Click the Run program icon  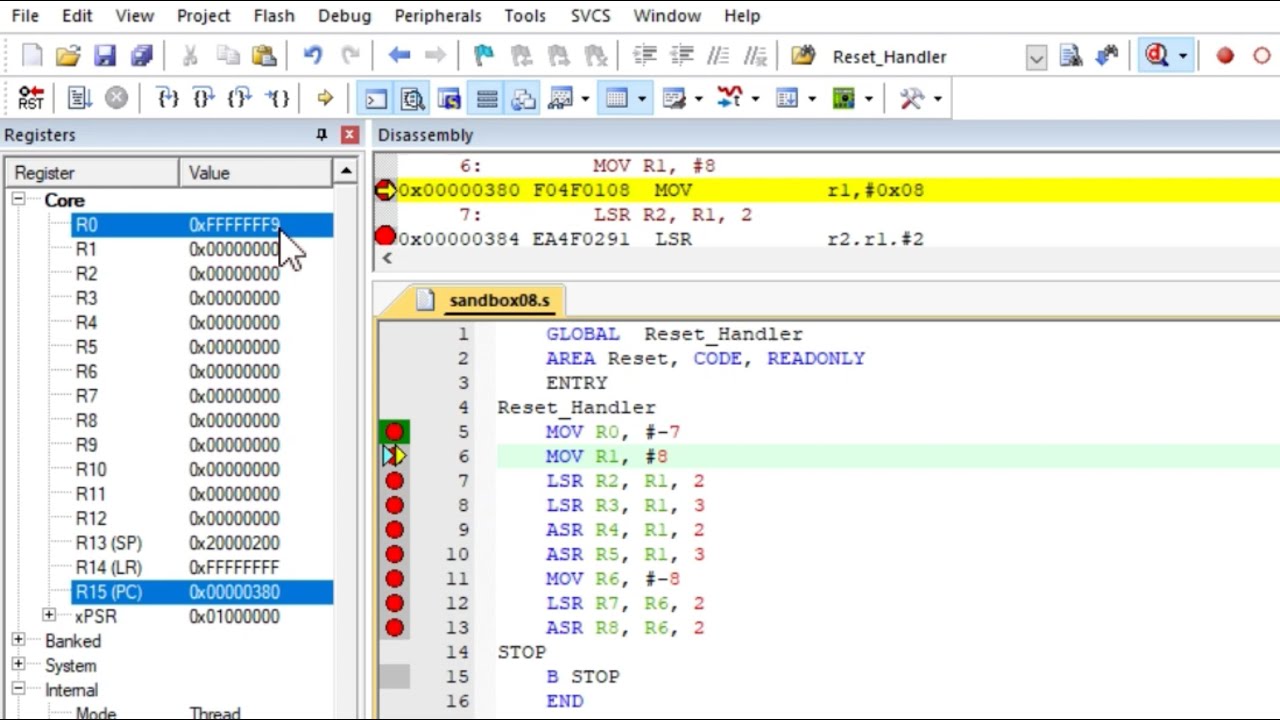79,98
